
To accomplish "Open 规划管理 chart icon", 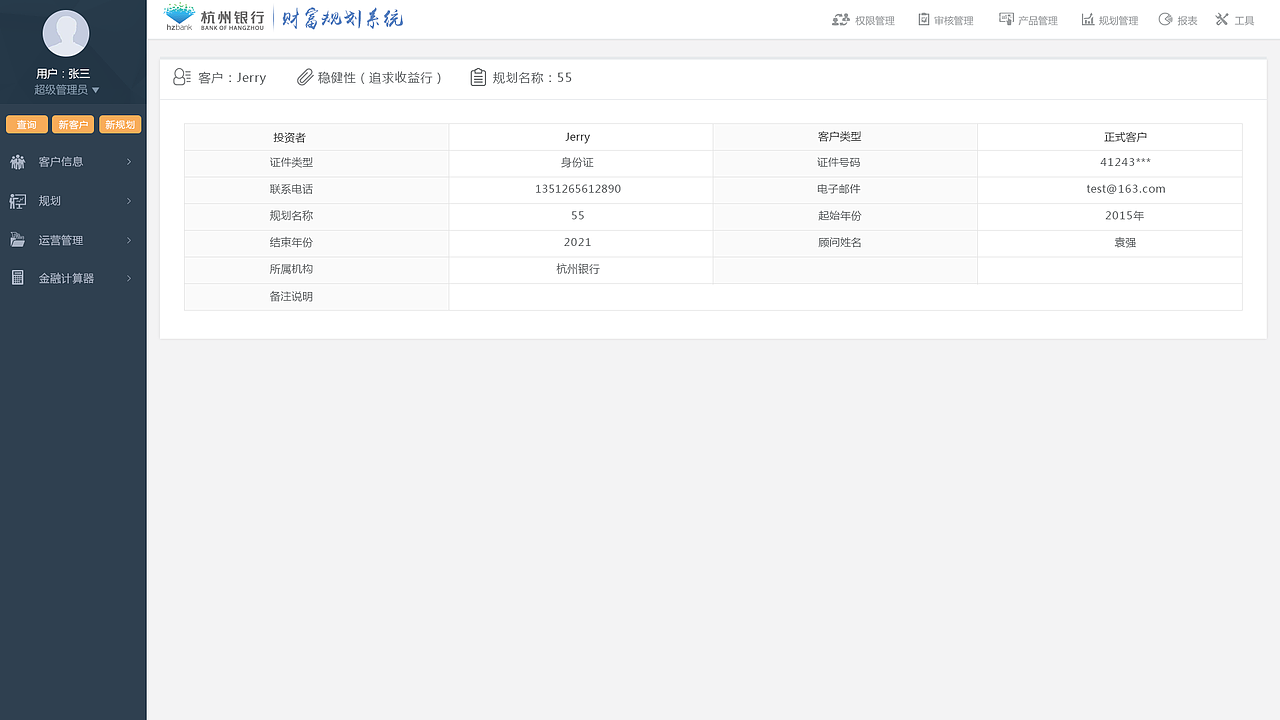I will click(1087, 19).
